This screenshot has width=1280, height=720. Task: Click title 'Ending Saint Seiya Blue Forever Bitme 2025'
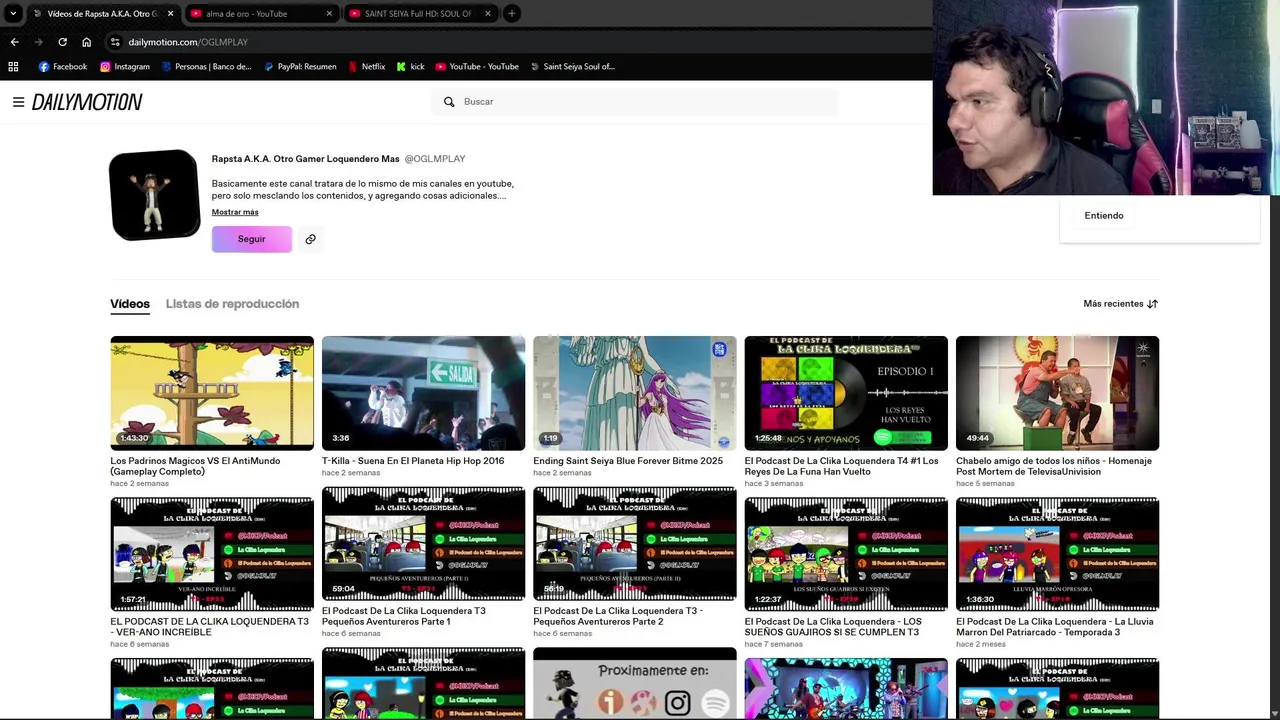(628, 461)
